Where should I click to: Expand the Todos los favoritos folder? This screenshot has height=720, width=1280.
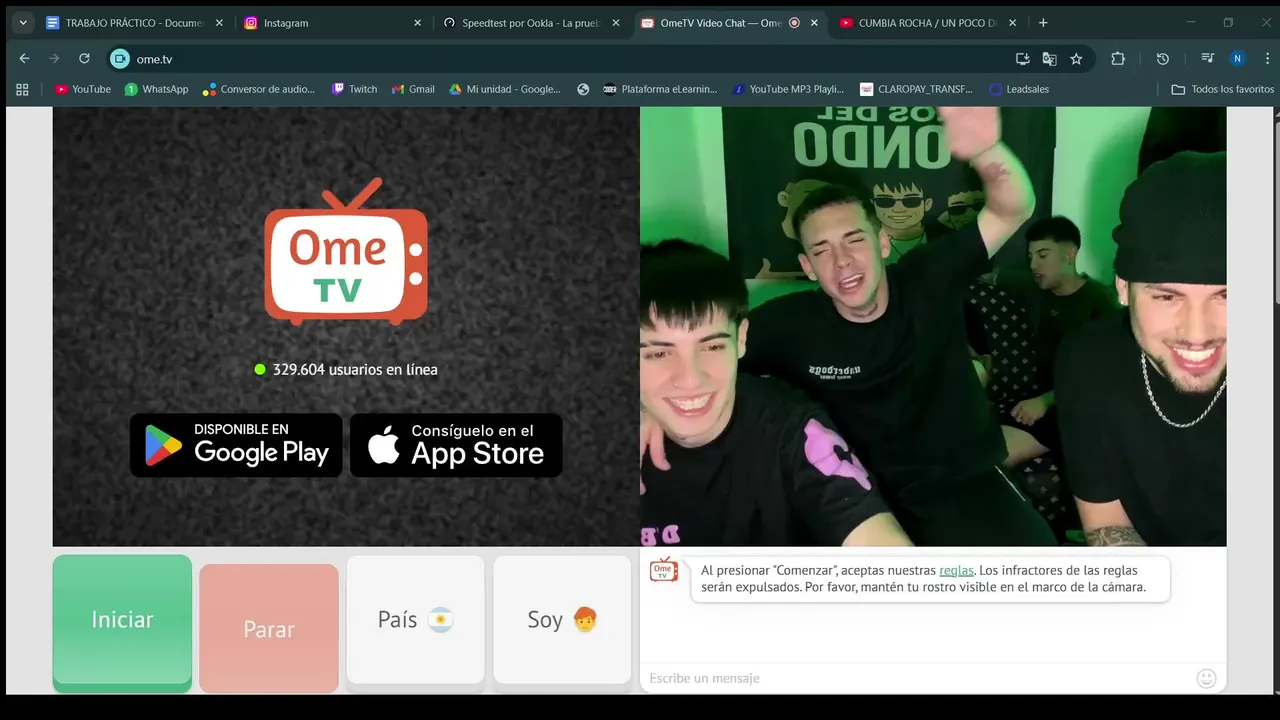(x=1222, y=89)
